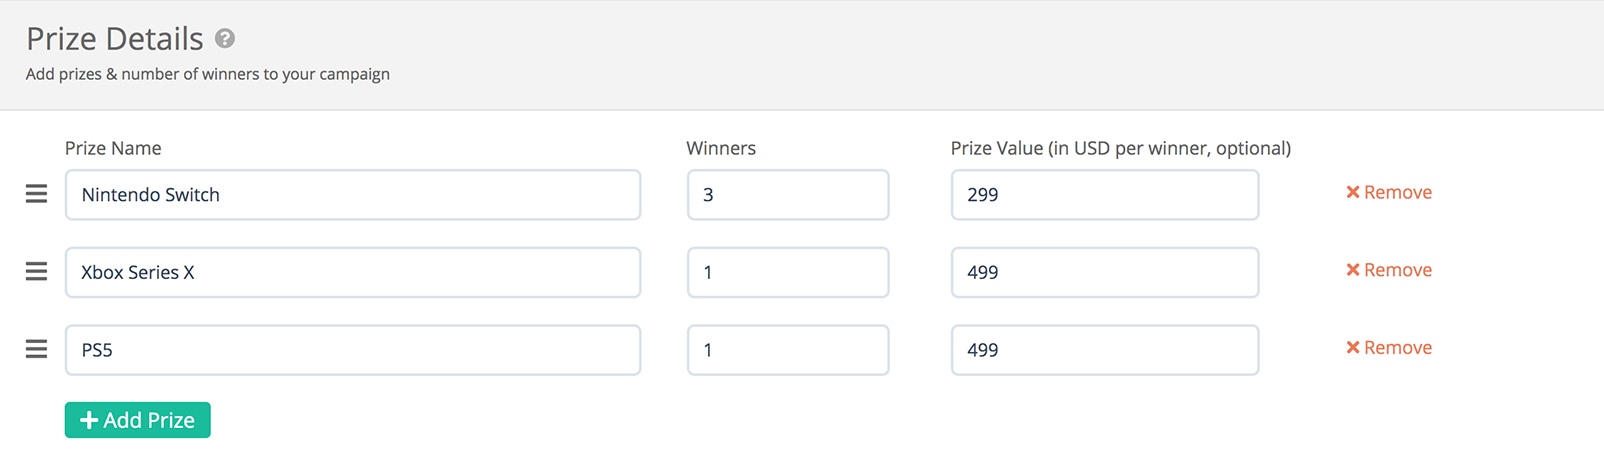1604x464 pixels.
Task: Click the X icon to remove PS5
Action: click(1353, 348)
